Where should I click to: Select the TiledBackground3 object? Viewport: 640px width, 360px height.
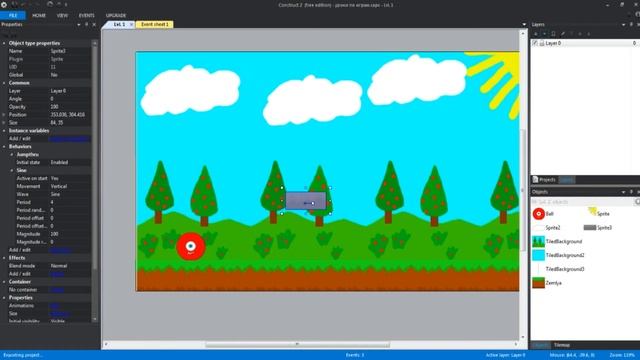tap(558, 269)
